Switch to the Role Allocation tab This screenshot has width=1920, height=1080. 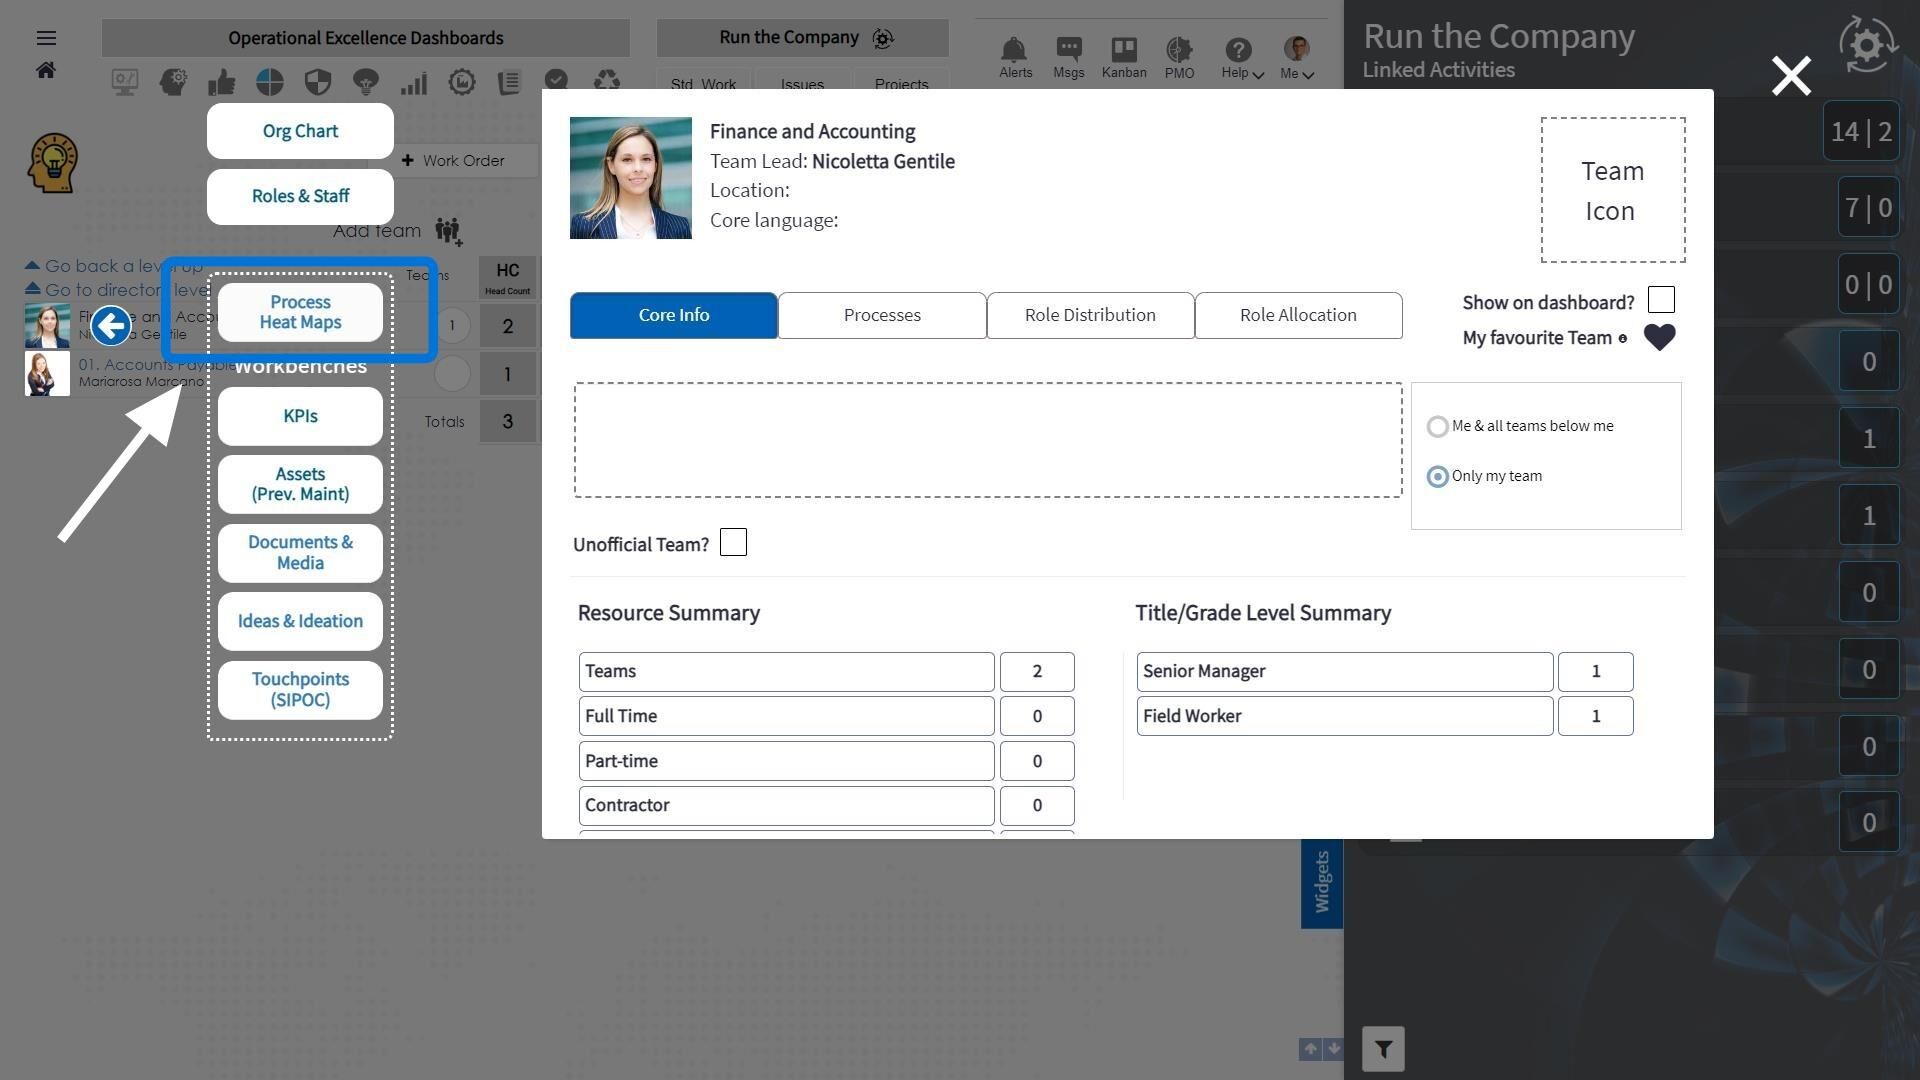click(x=1298, y=315)
